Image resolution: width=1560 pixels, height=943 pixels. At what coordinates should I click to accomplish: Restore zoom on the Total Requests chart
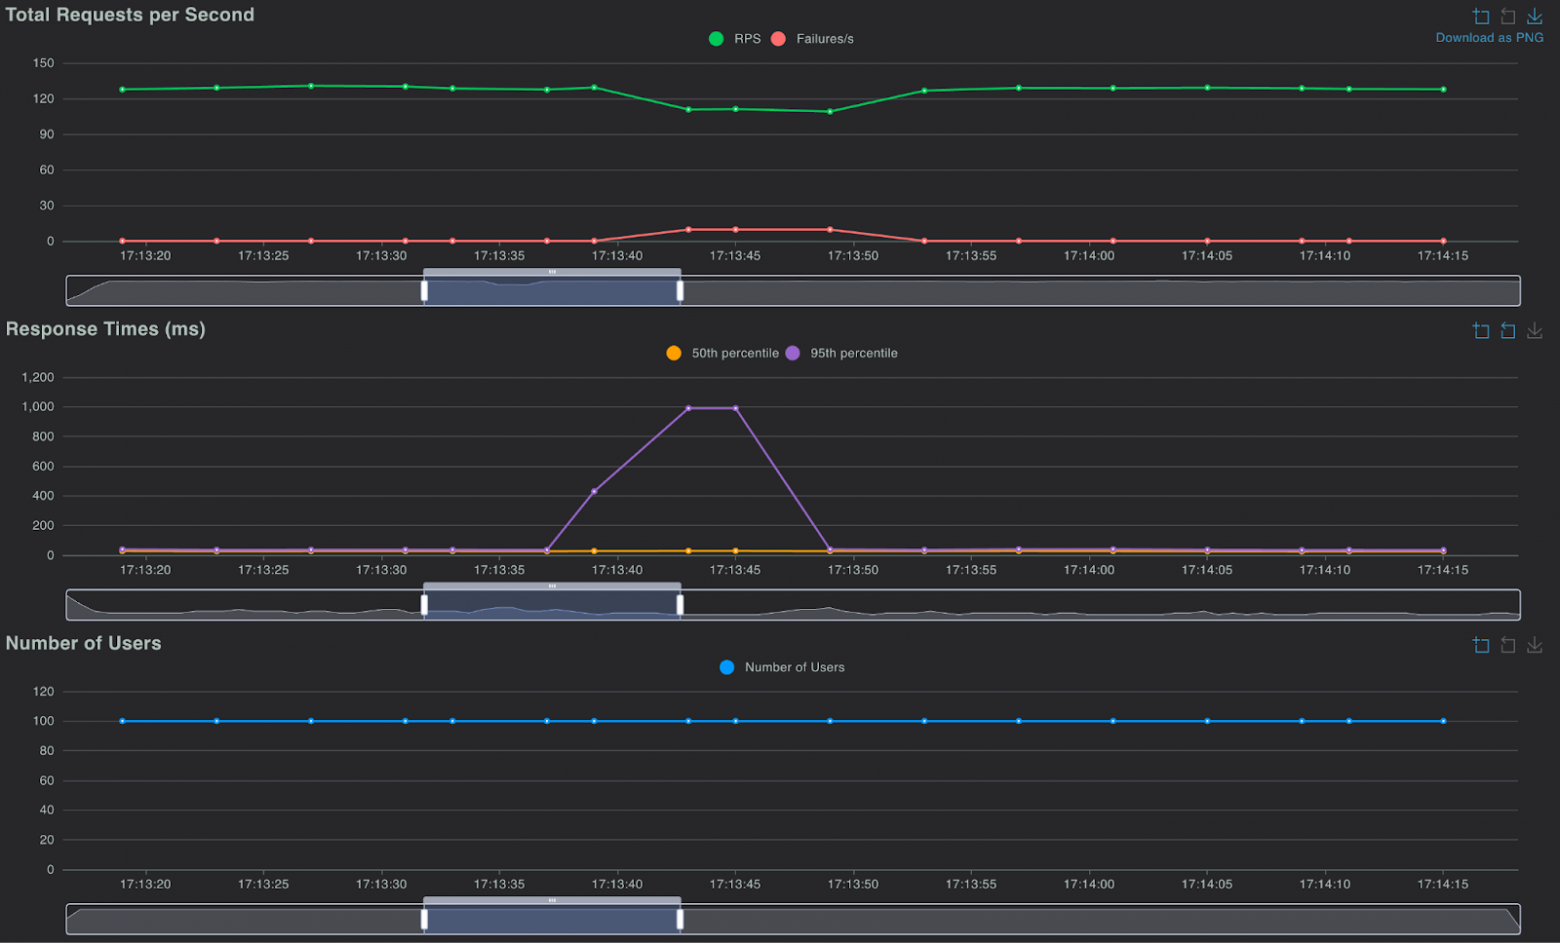pos(1508,16)
